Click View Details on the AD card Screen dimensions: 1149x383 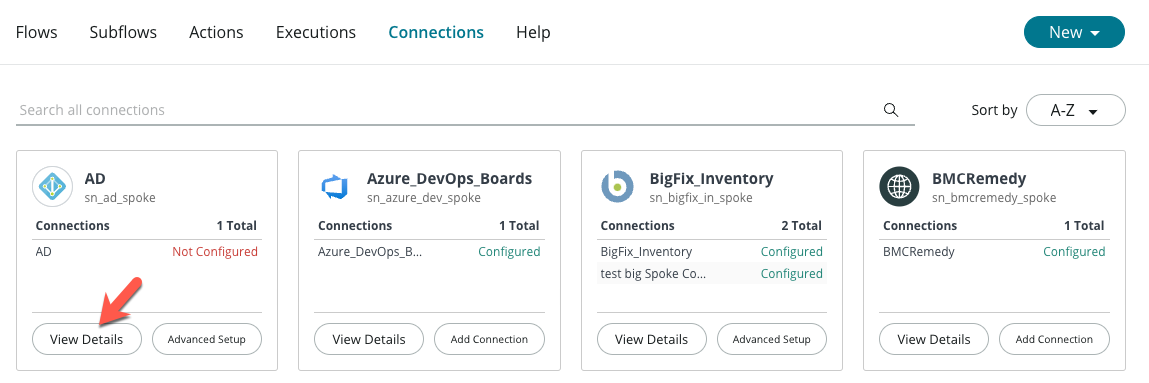tap(86, 339)
